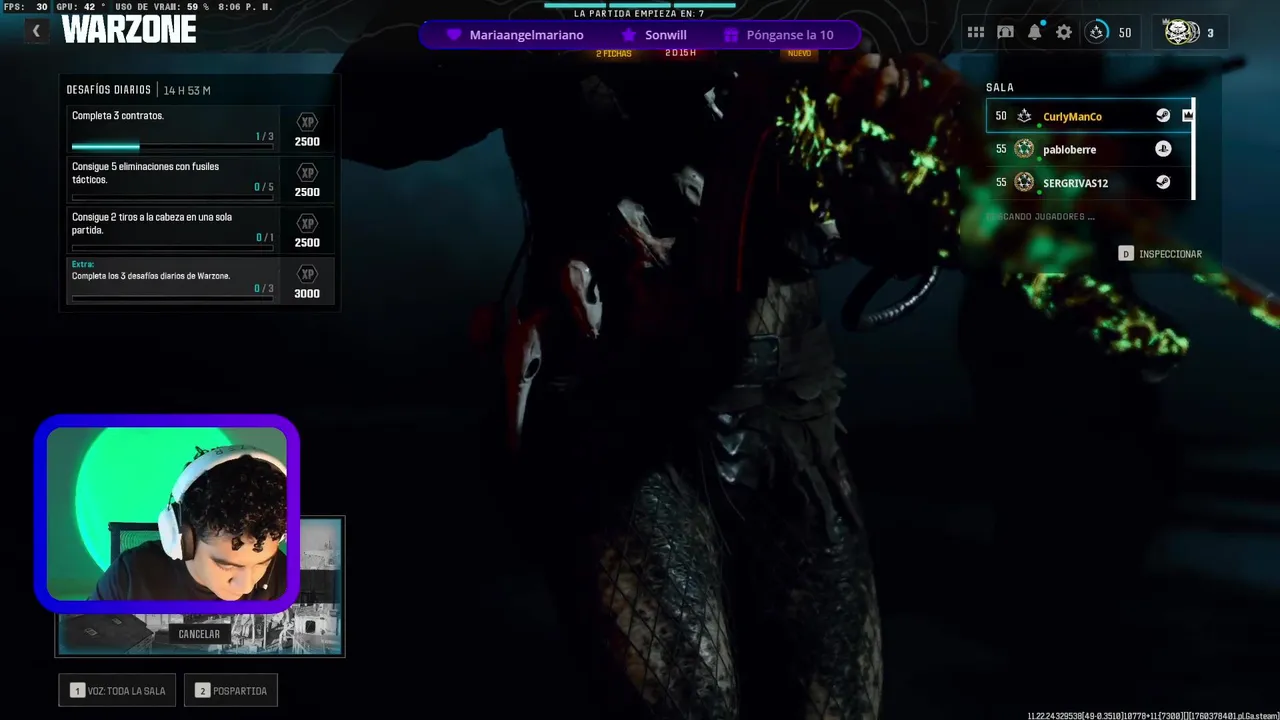
Task: Open the headset social channels icon
Action: click(x=1006, y=33)
